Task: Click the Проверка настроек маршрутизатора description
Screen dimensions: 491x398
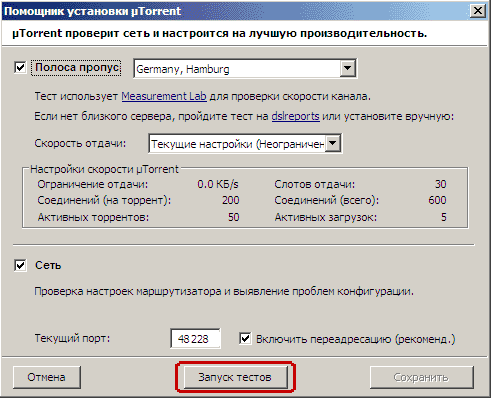Action: [x=224, y=292]
